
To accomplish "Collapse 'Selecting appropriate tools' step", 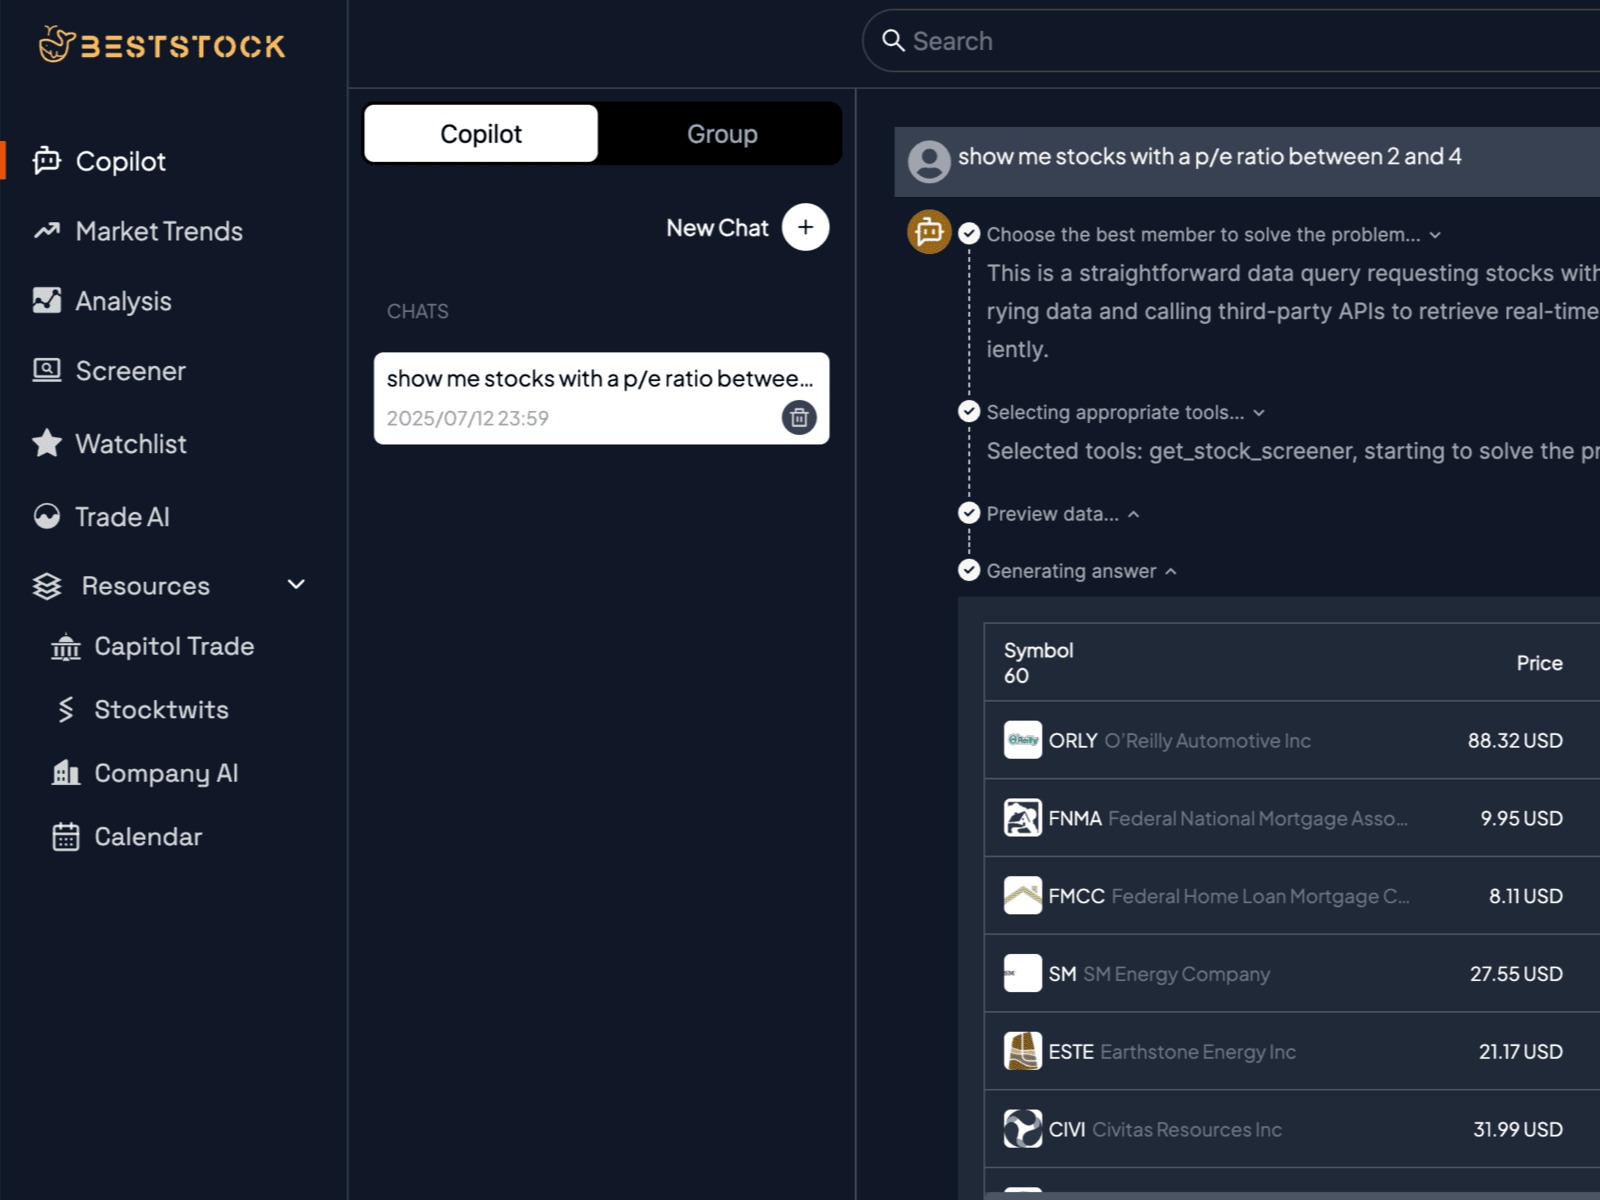I will [1259, 413].
